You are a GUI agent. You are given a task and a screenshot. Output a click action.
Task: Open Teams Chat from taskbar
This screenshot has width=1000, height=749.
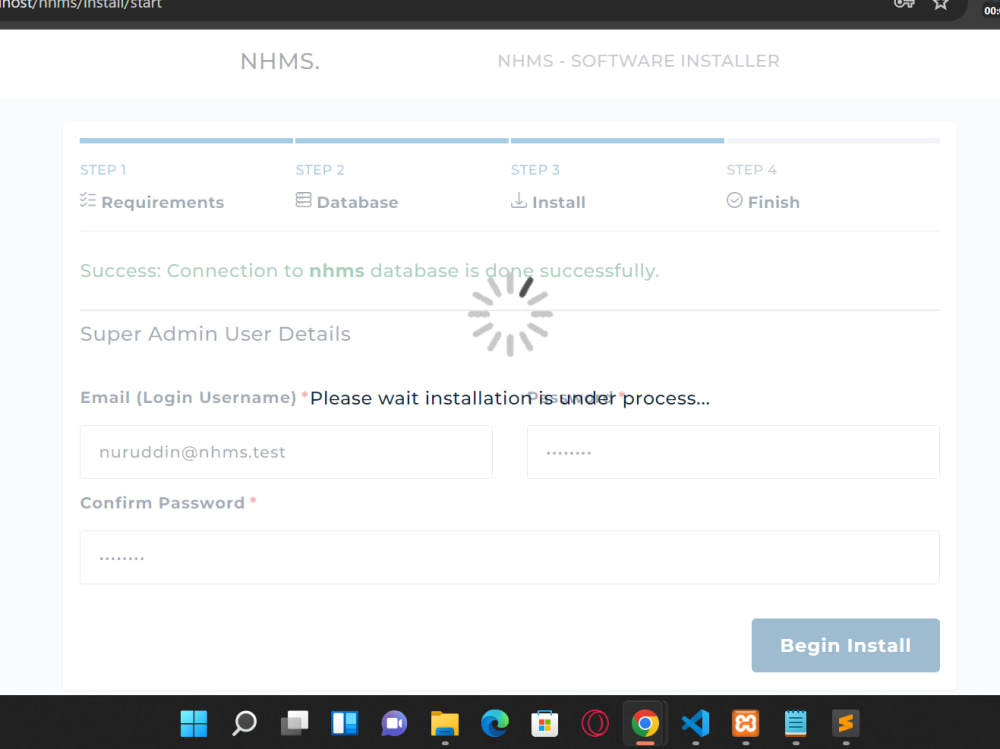pyautogui.click(x=394, y=723)
